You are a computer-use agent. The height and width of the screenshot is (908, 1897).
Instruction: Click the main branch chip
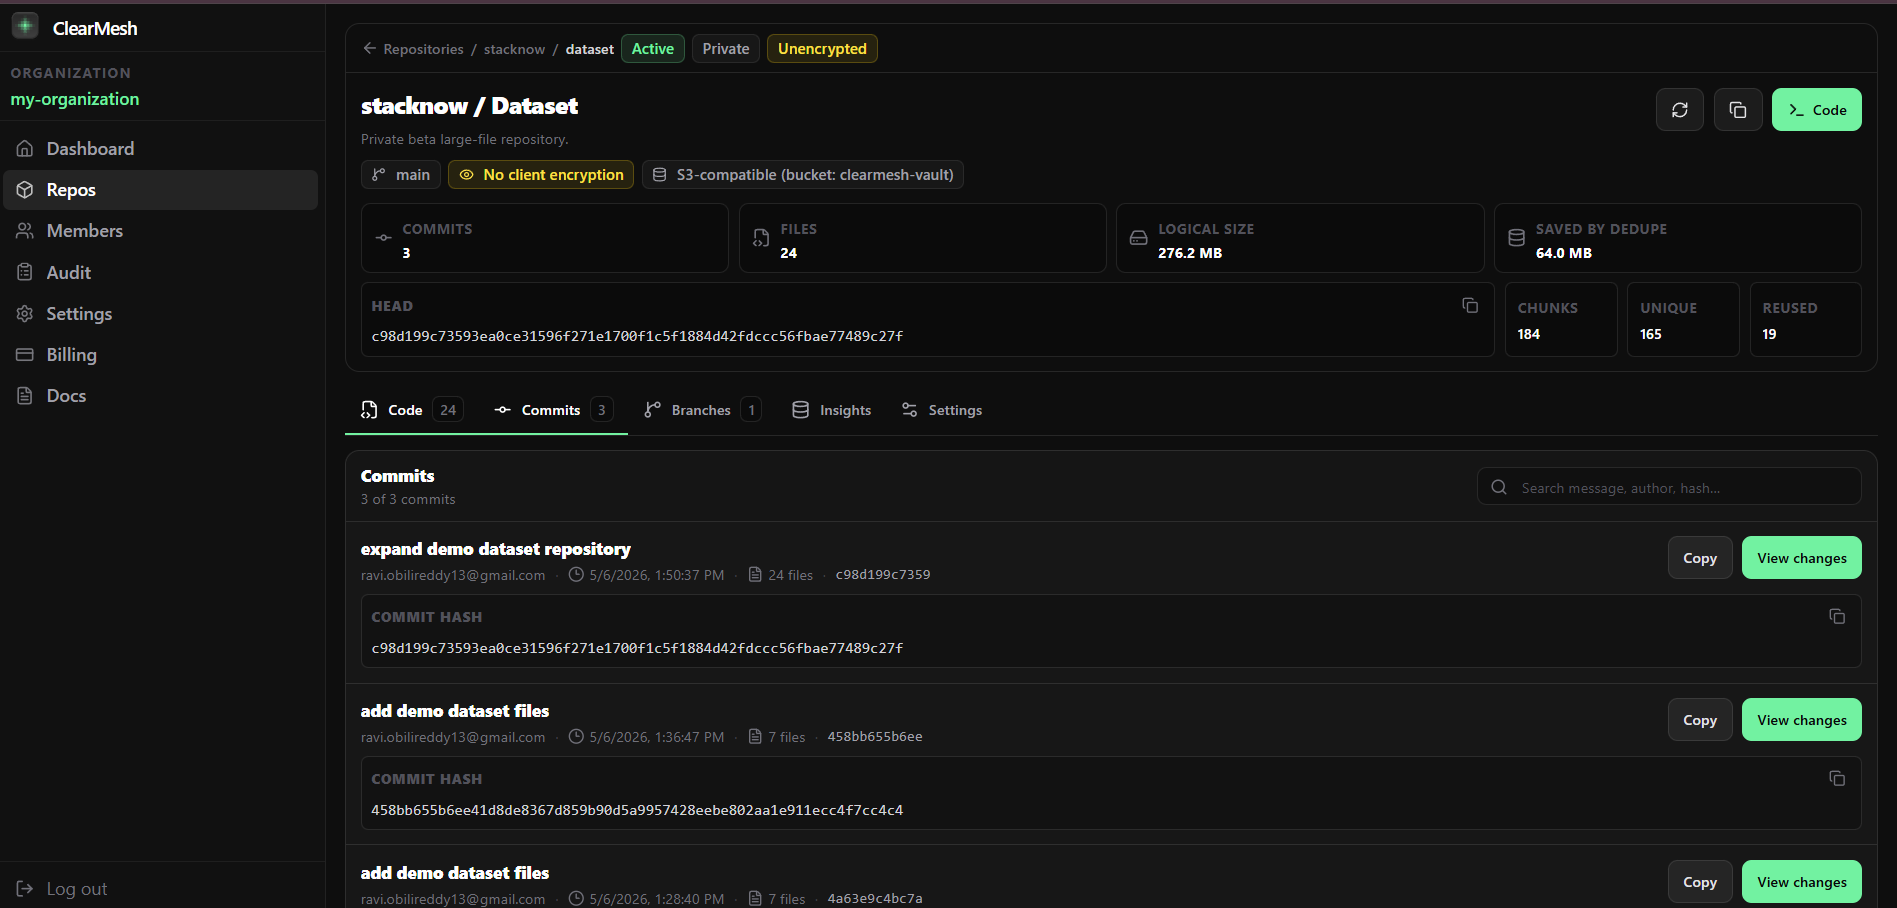[401, 175]
